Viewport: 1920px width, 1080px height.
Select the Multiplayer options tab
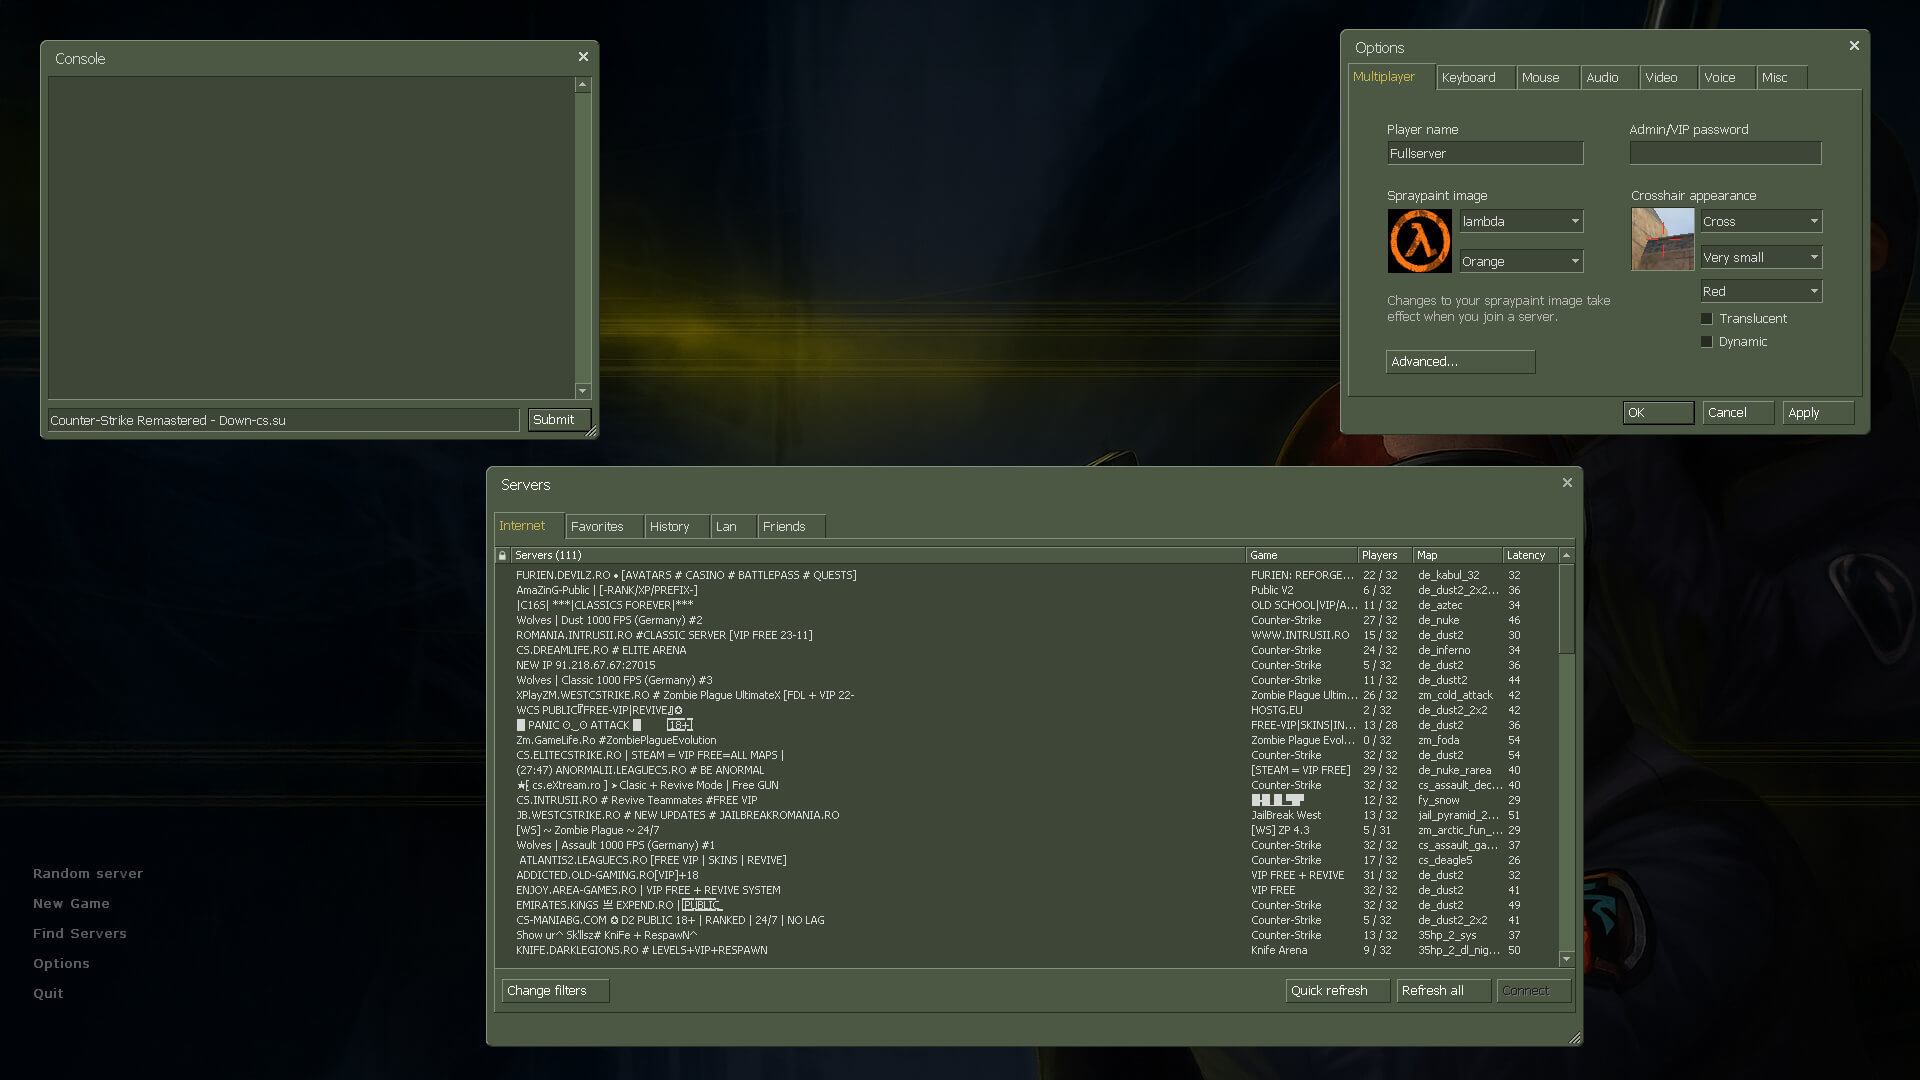pyautogui.click(x=1391, y=77)
